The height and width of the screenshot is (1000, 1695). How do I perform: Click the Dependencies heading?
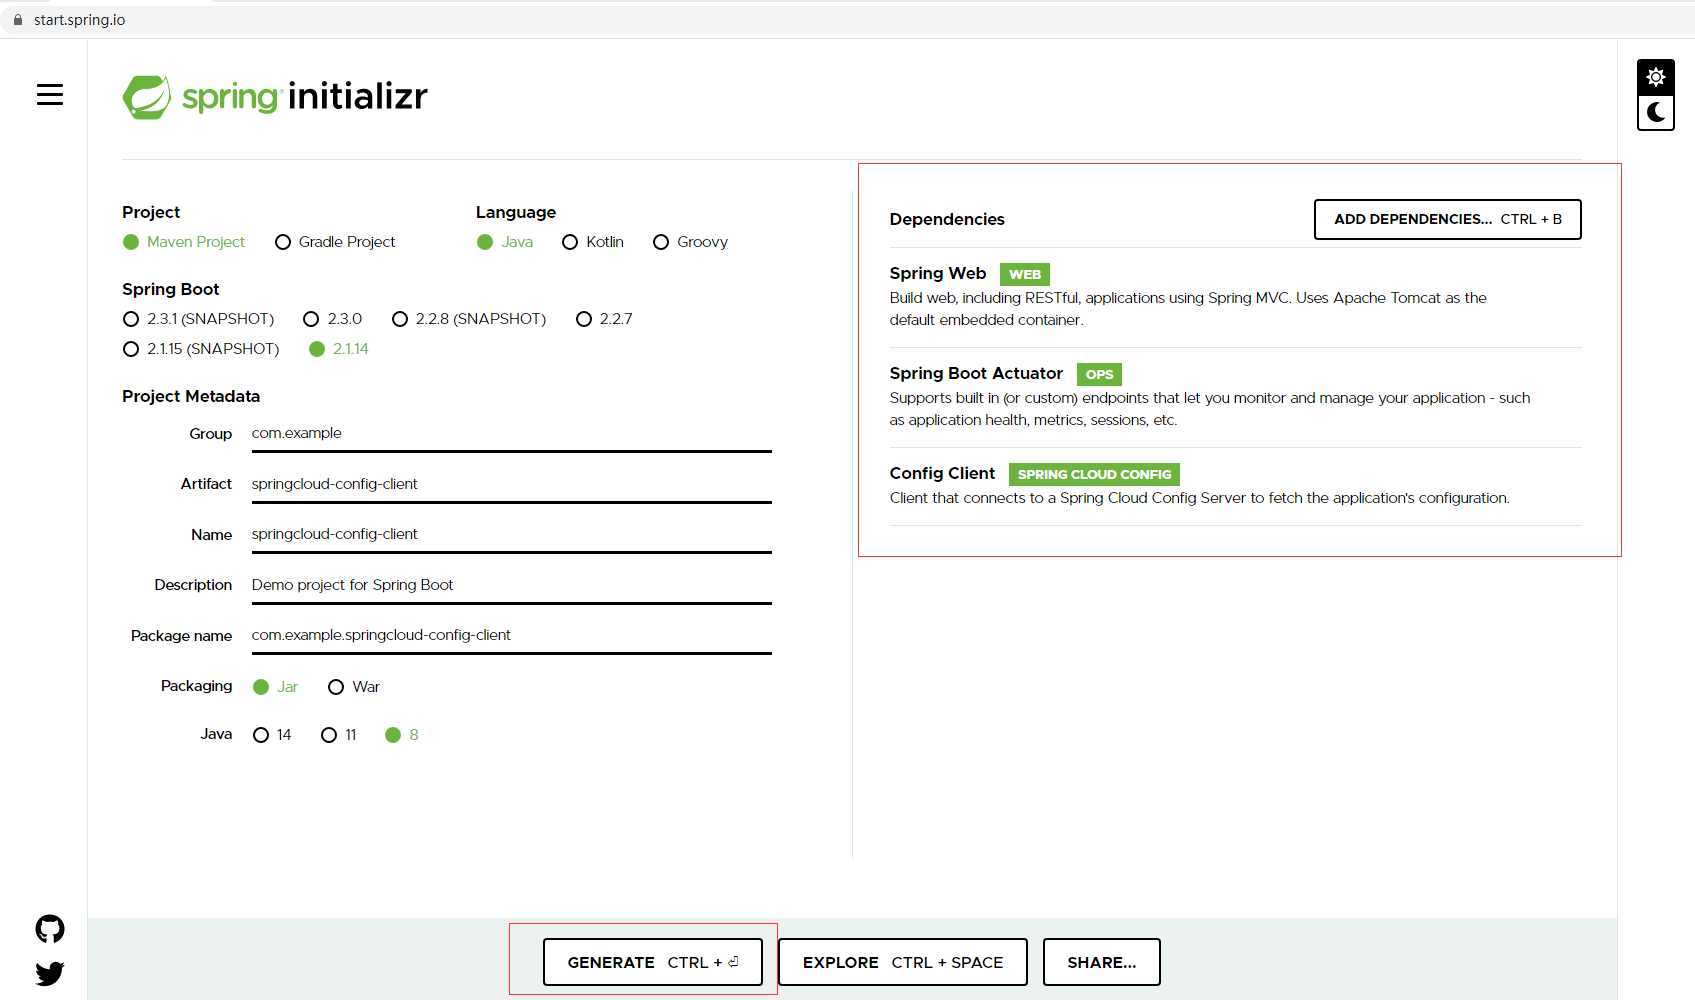(947, 219)
